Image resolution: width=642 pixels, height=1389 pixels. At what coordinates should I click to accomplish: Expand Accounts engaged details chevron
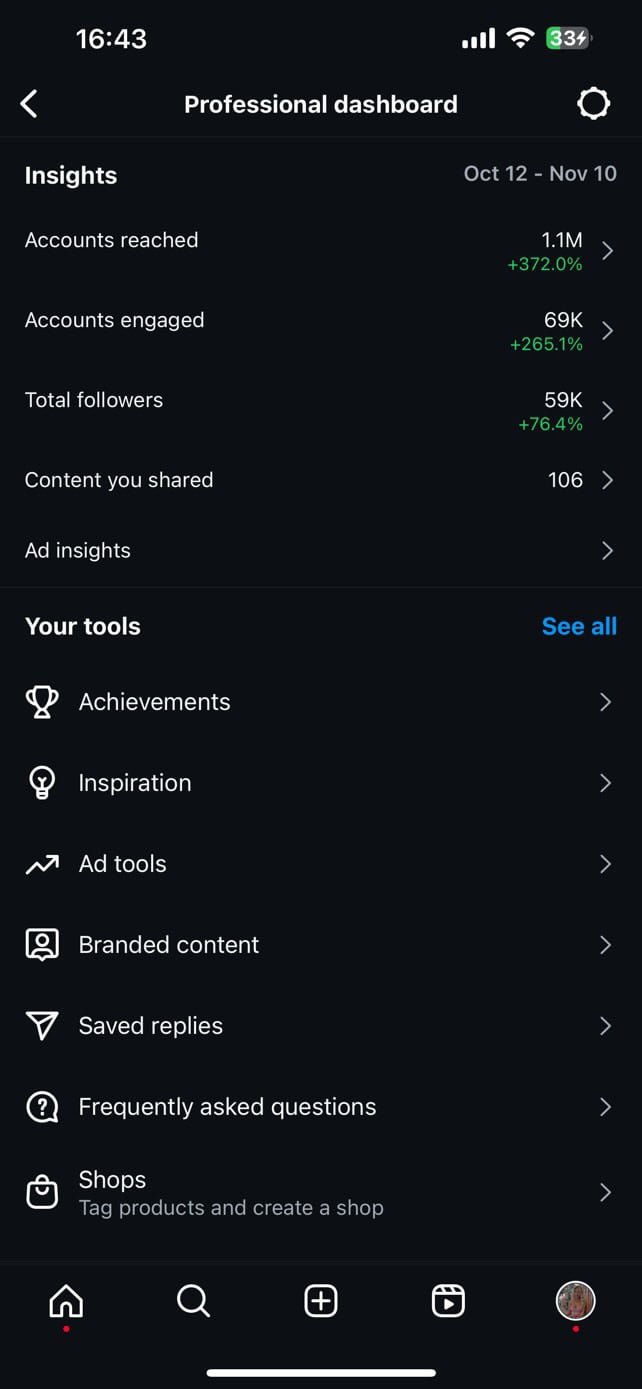pyautogui.click(x=607, y=331)
